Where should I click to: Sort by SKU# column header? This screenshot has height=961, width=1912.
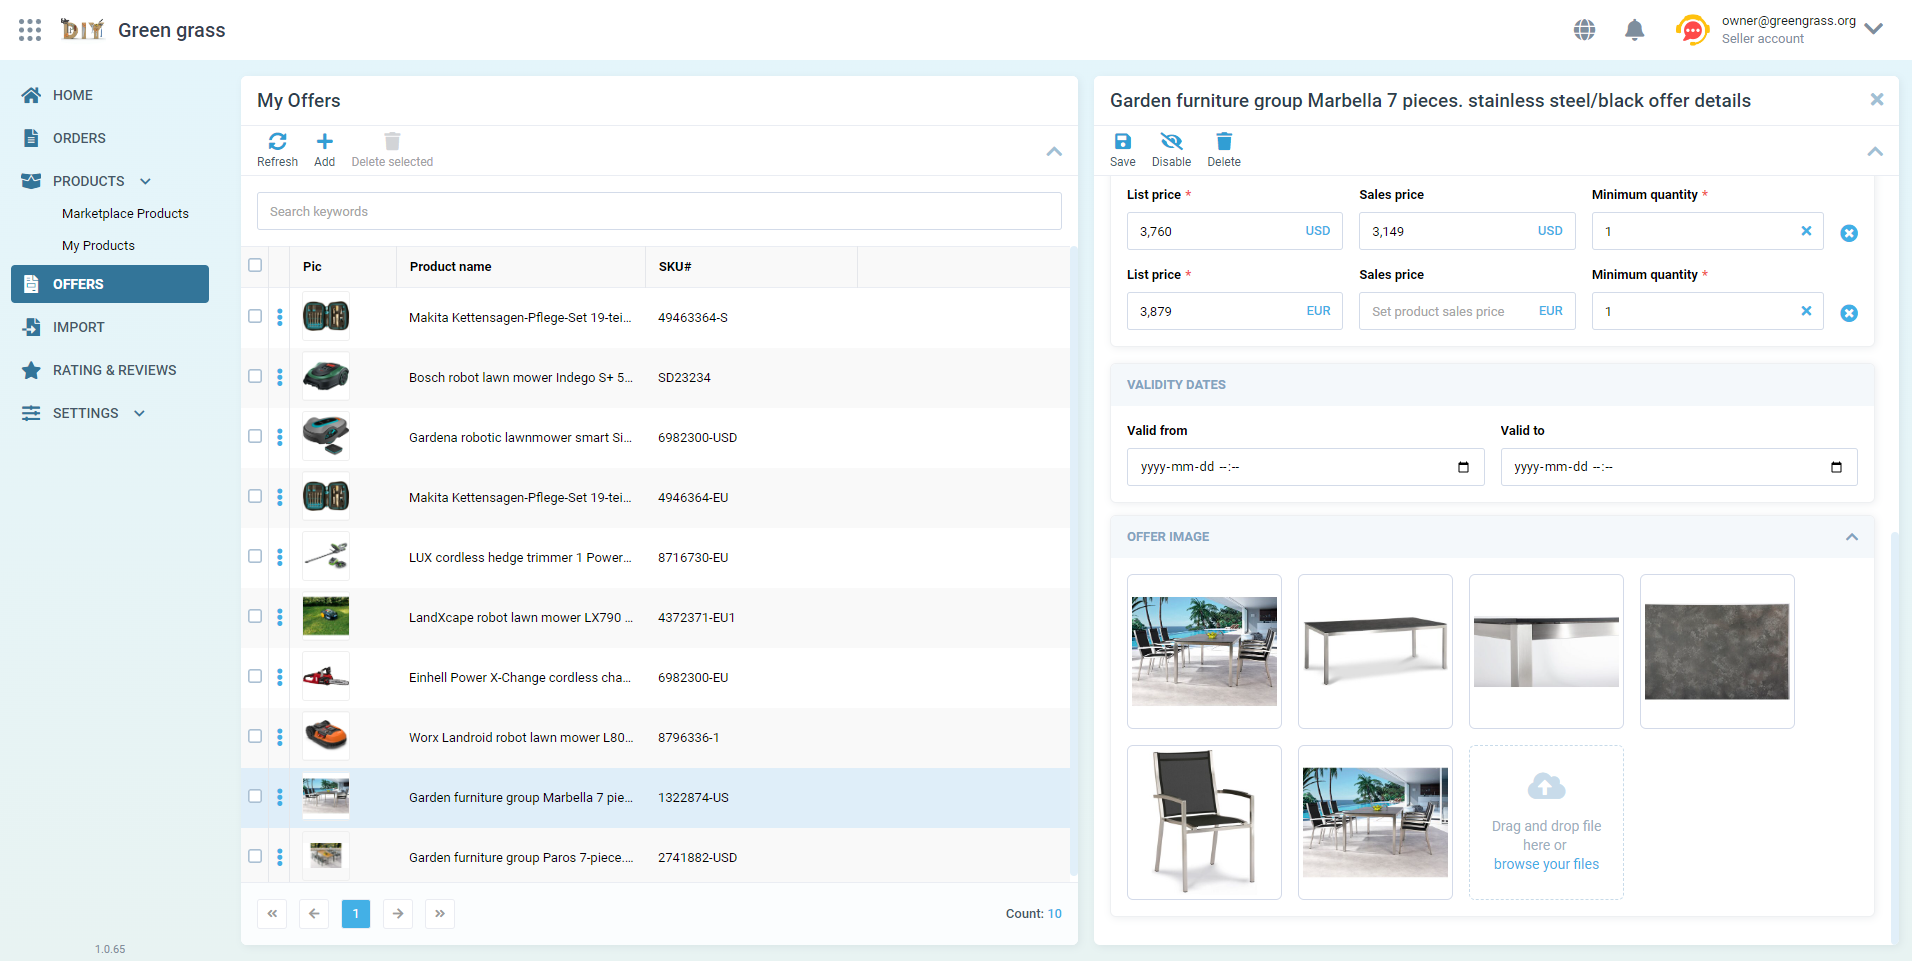point(675,266)
